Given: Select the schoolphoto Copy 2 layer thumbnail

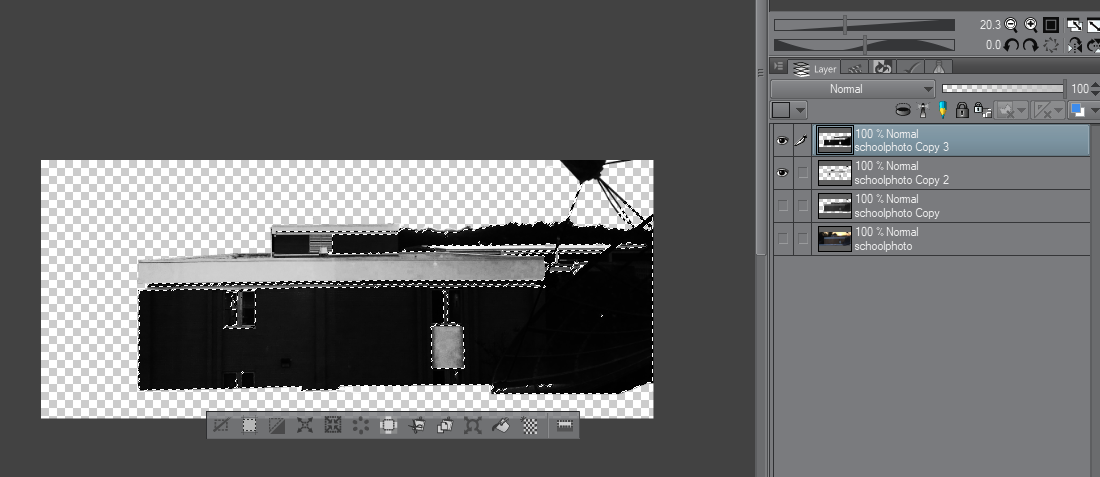Looking at the screenshot, I should coord(835,173).
